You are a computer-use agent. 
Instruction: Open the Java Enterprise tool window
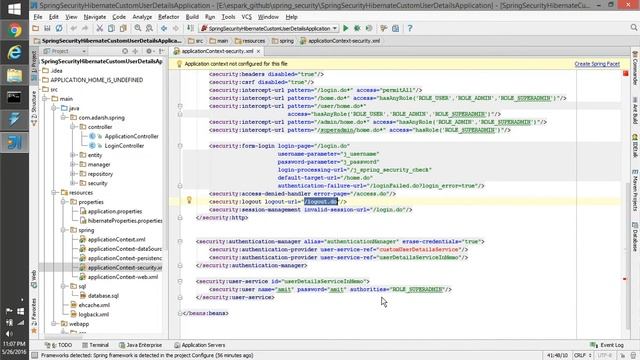pos(140,345)
